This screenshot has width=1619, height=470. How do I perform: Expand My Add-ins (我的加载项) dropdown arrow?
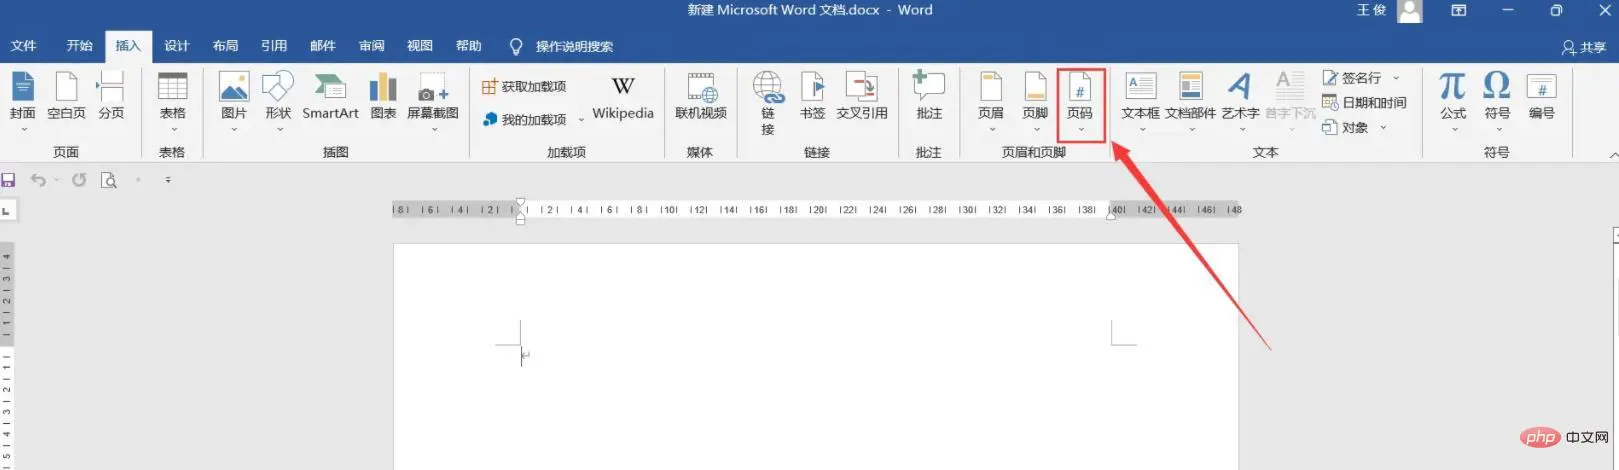click(582, 120)
